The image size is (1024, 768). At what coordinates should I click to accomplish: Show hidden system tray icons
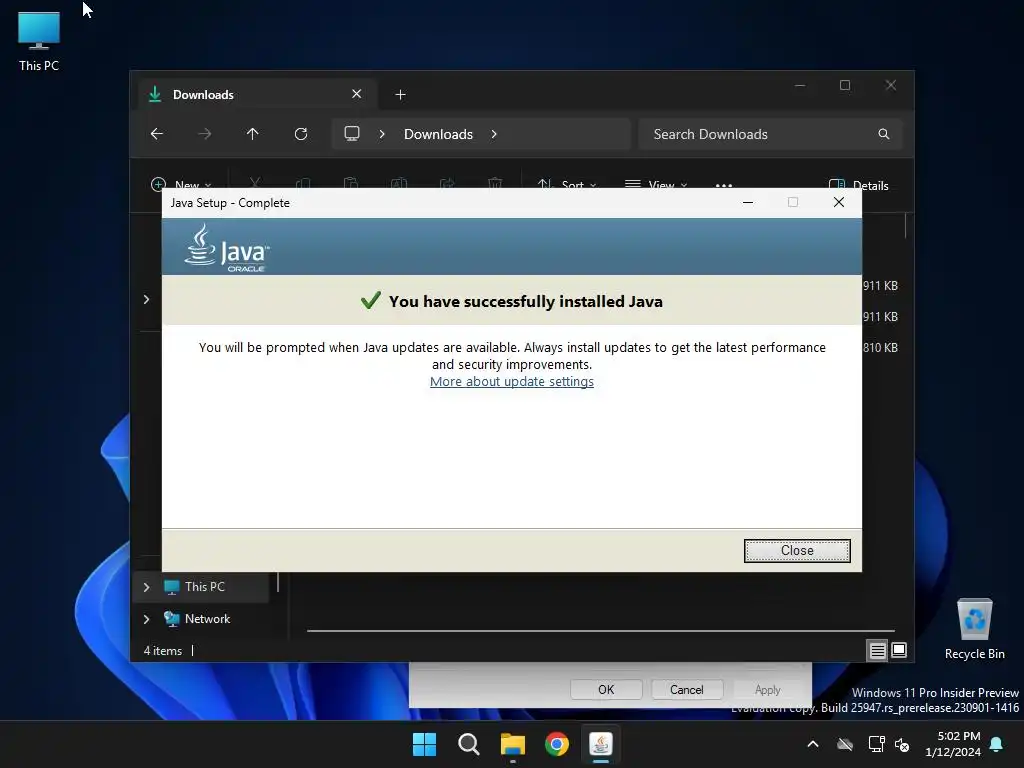point(813,744)
